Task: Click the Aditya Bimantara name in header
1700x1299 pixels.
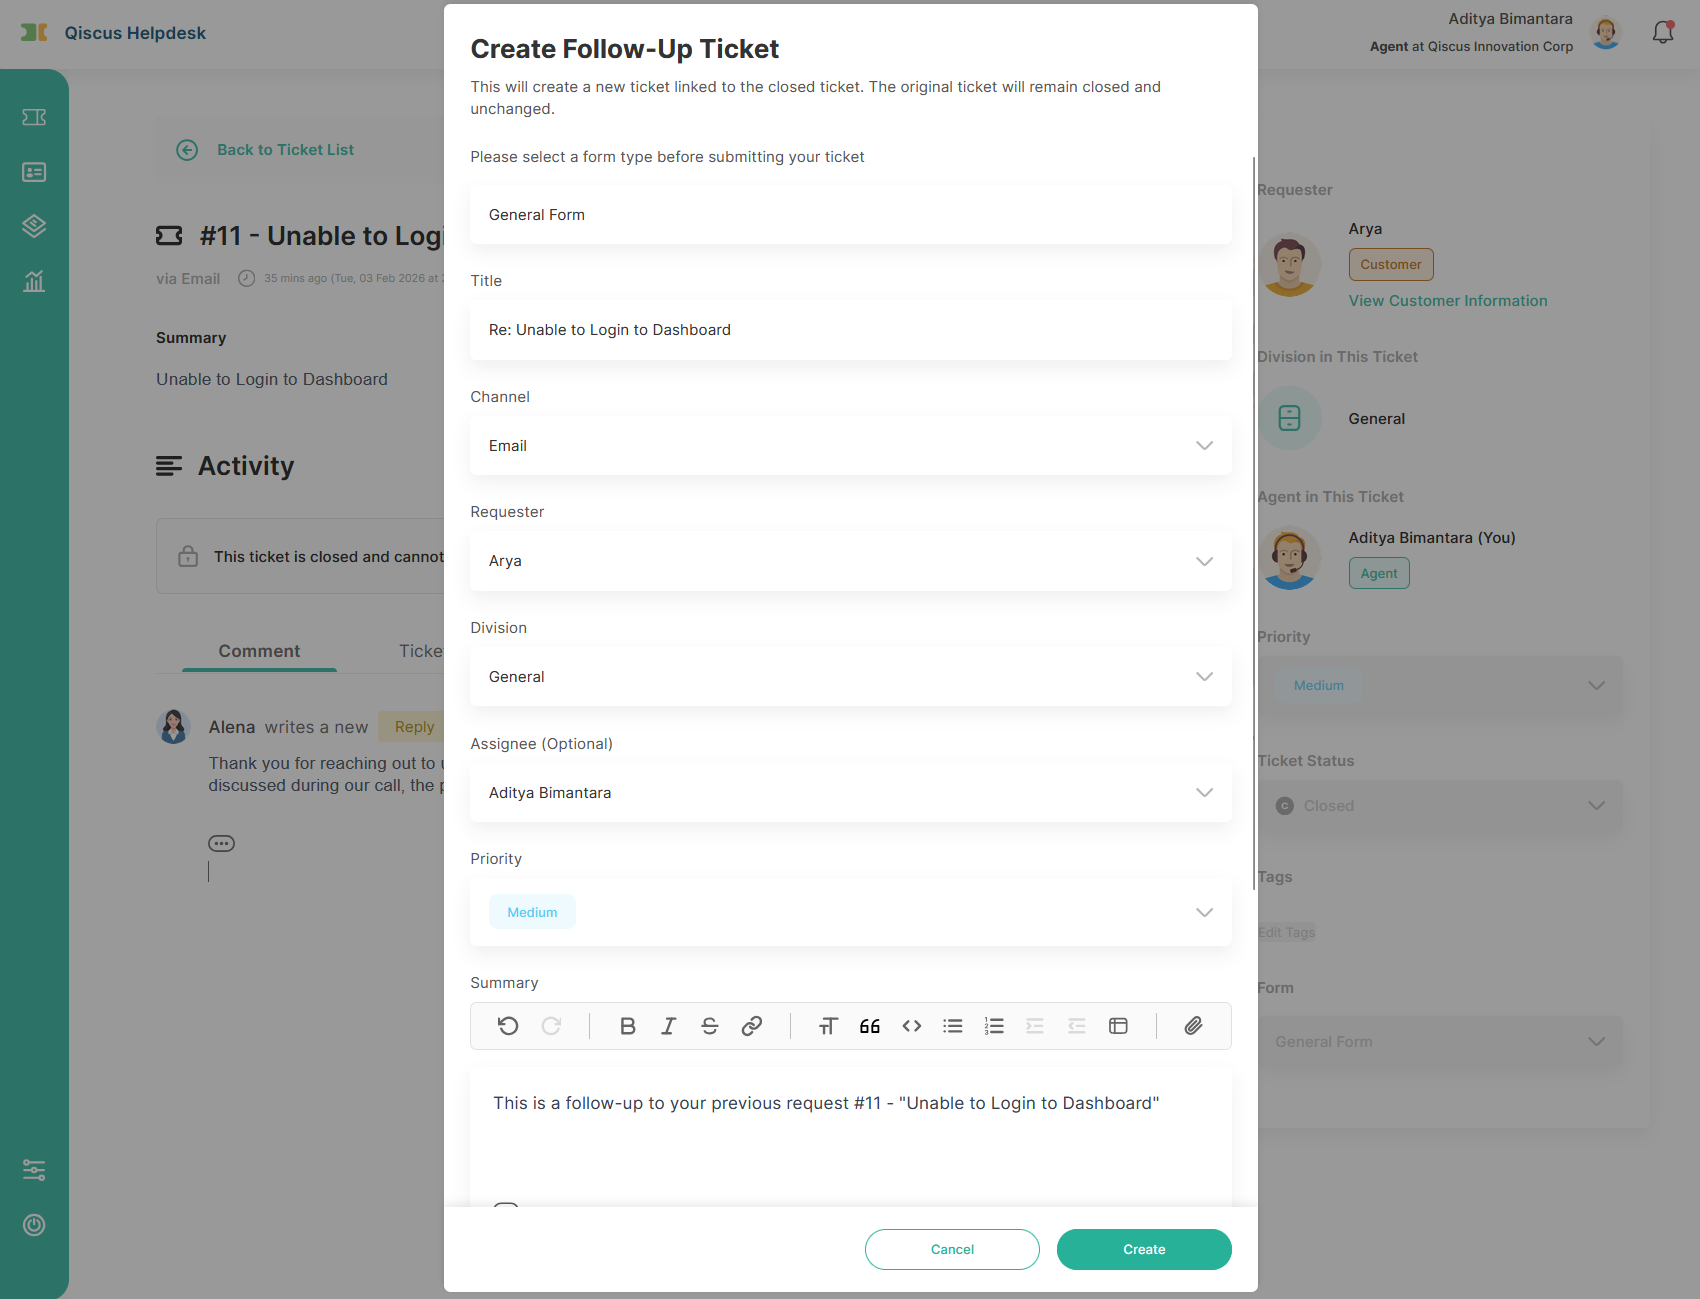Action: [x=1510, y=19]
